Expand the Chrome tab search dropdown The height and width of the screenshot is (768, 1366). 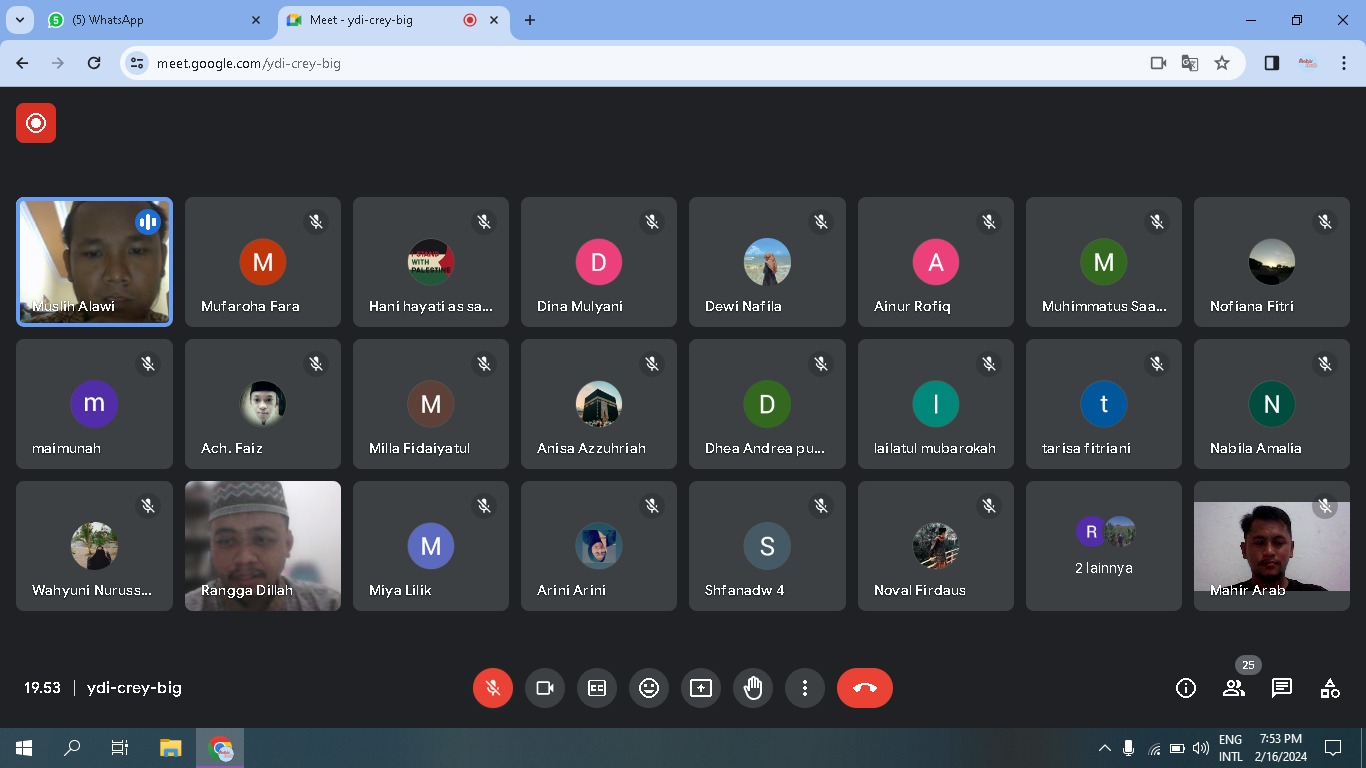19,20
